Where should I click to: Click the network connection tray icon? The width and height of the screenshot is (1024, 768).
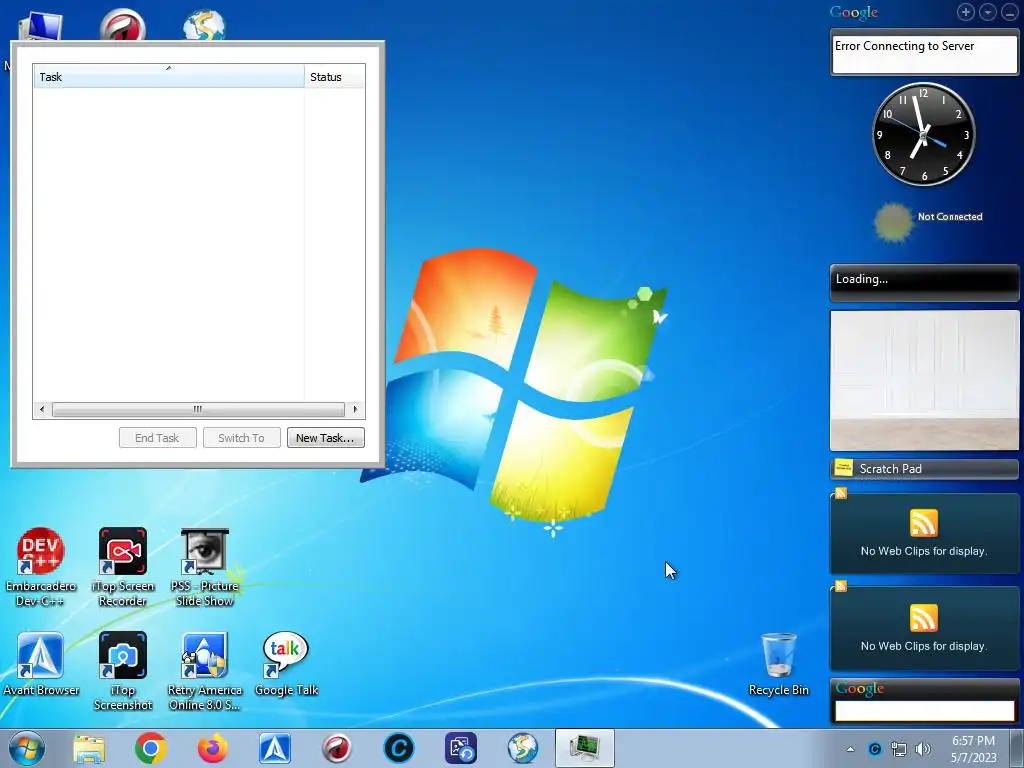(899, 749)
